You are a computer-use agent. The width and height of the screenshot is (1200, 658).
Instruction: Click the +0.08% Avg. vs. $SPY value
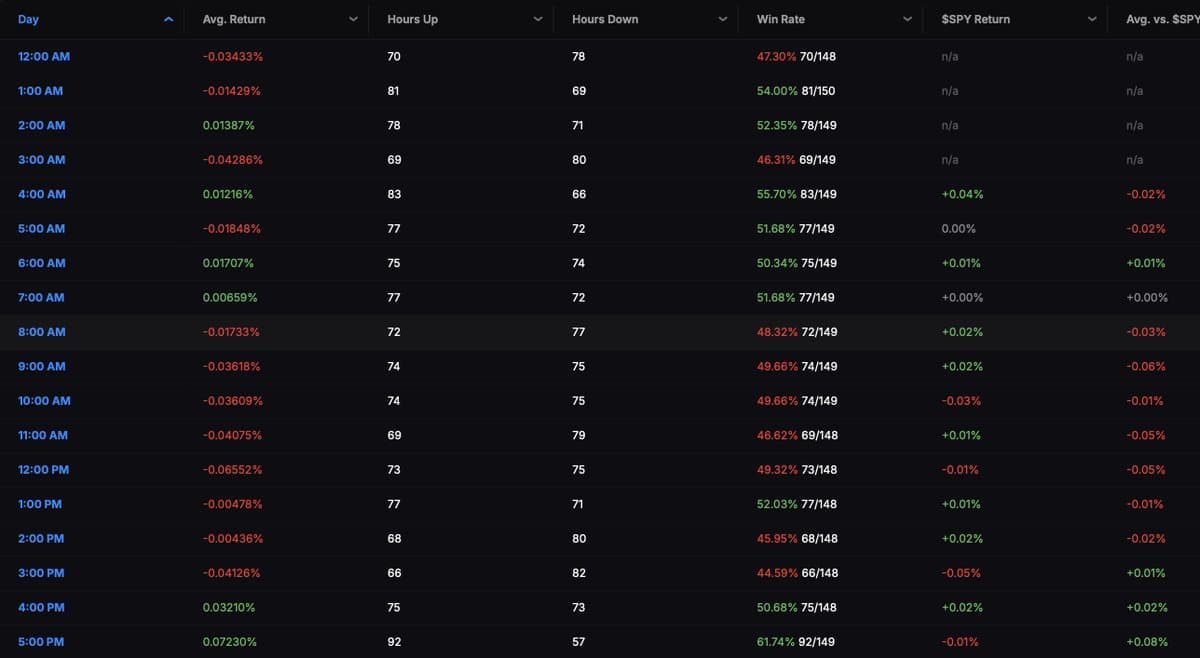tap(1146, 641)
